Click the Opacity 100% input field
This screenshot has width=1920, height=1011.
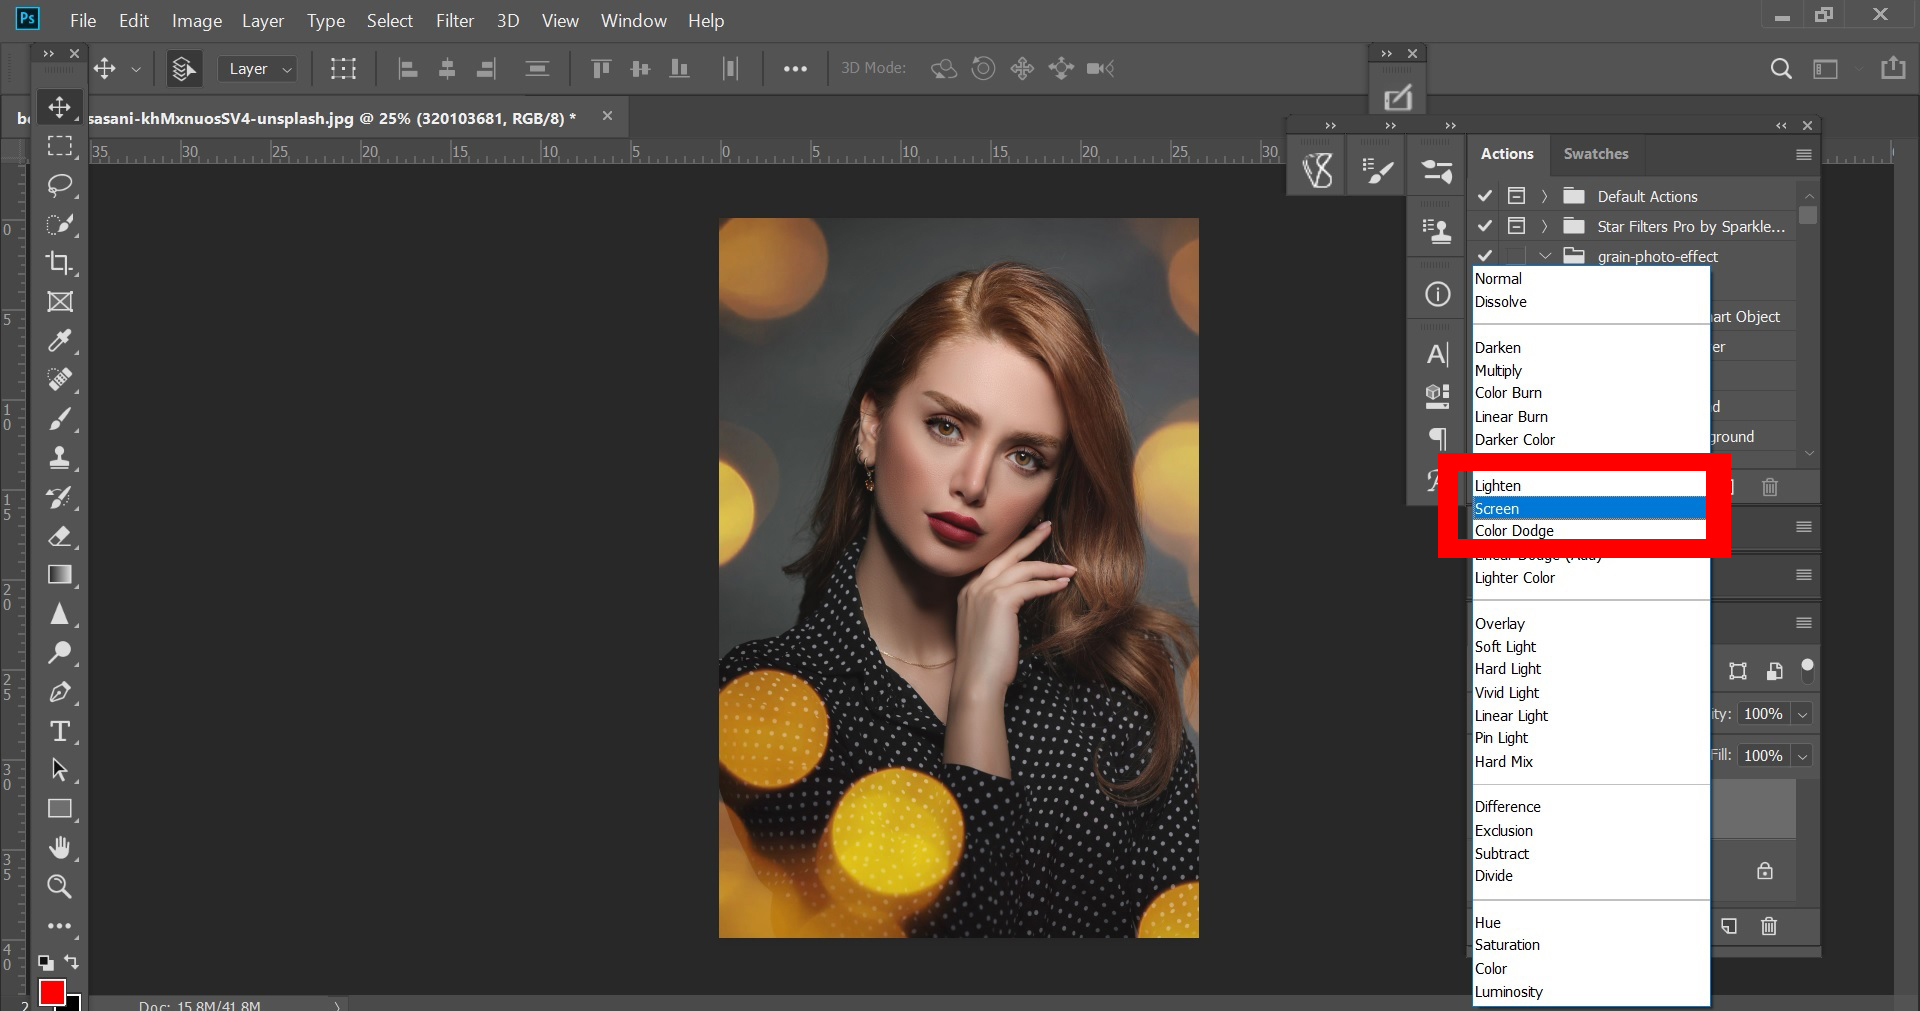coord(1764,714)
